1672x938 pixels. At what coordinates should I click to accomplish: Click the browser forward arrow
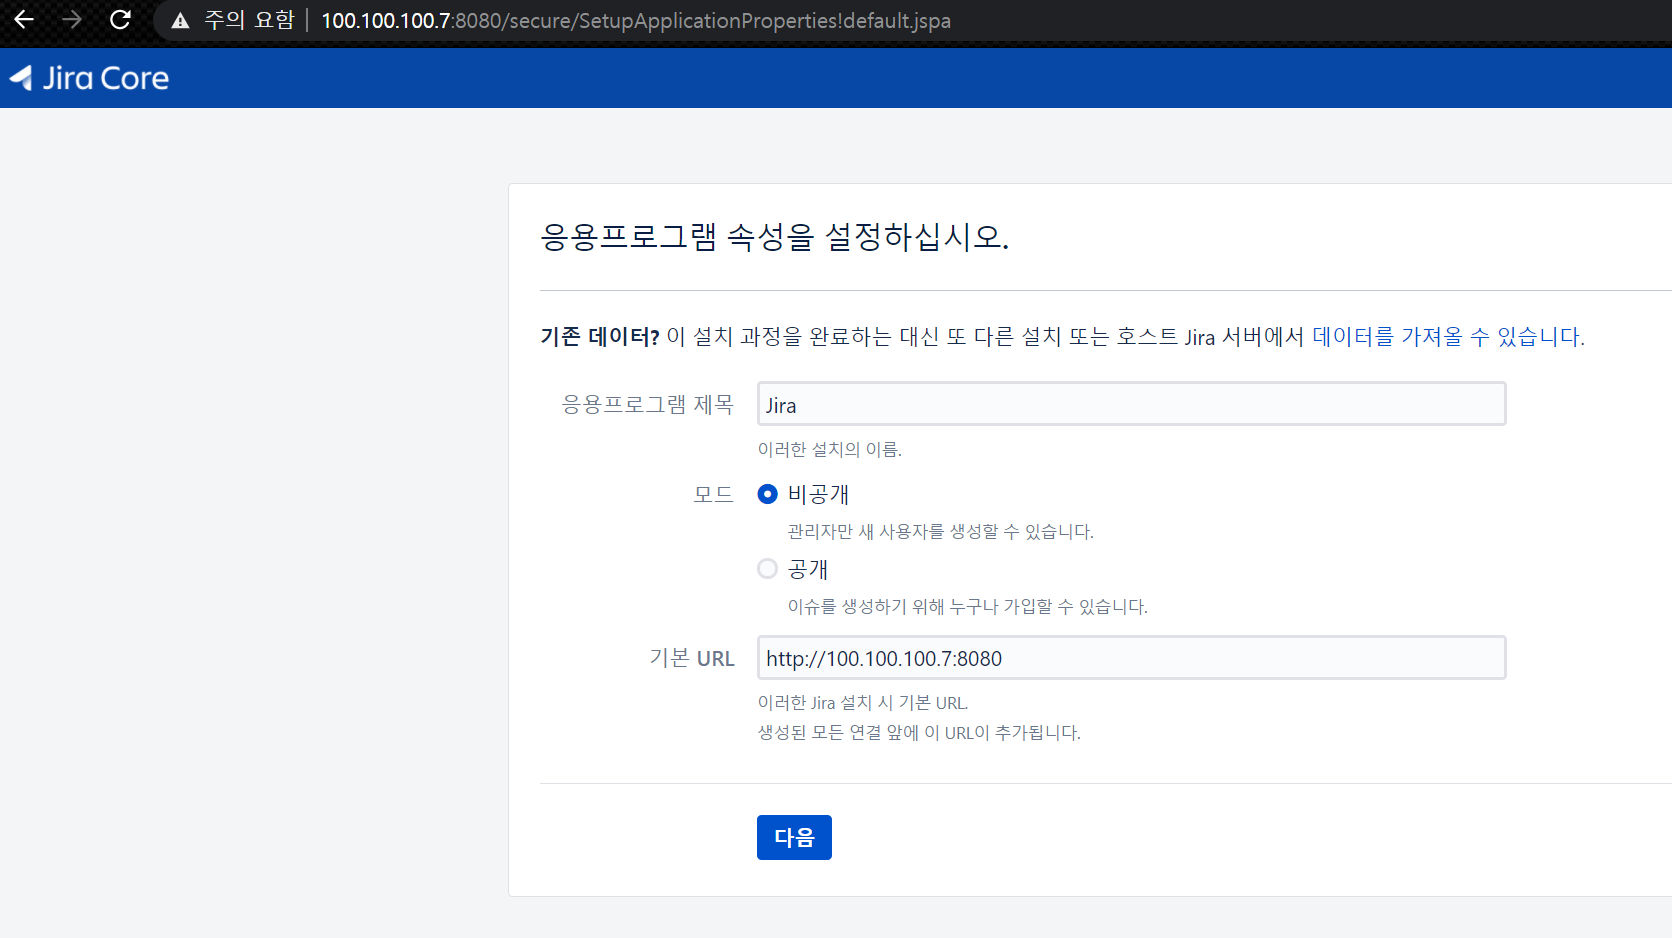pos(72,20)
